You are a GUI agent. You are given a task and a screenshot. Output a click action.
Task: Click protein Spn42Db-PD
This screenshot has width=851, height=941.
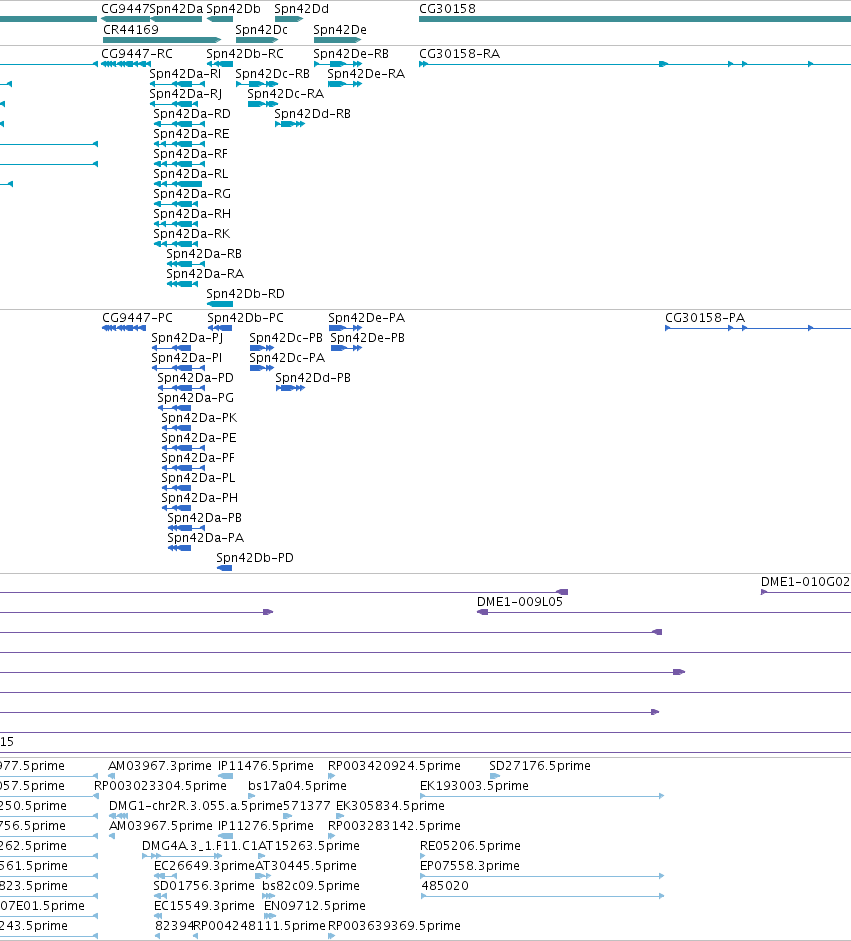coord(255,558)
